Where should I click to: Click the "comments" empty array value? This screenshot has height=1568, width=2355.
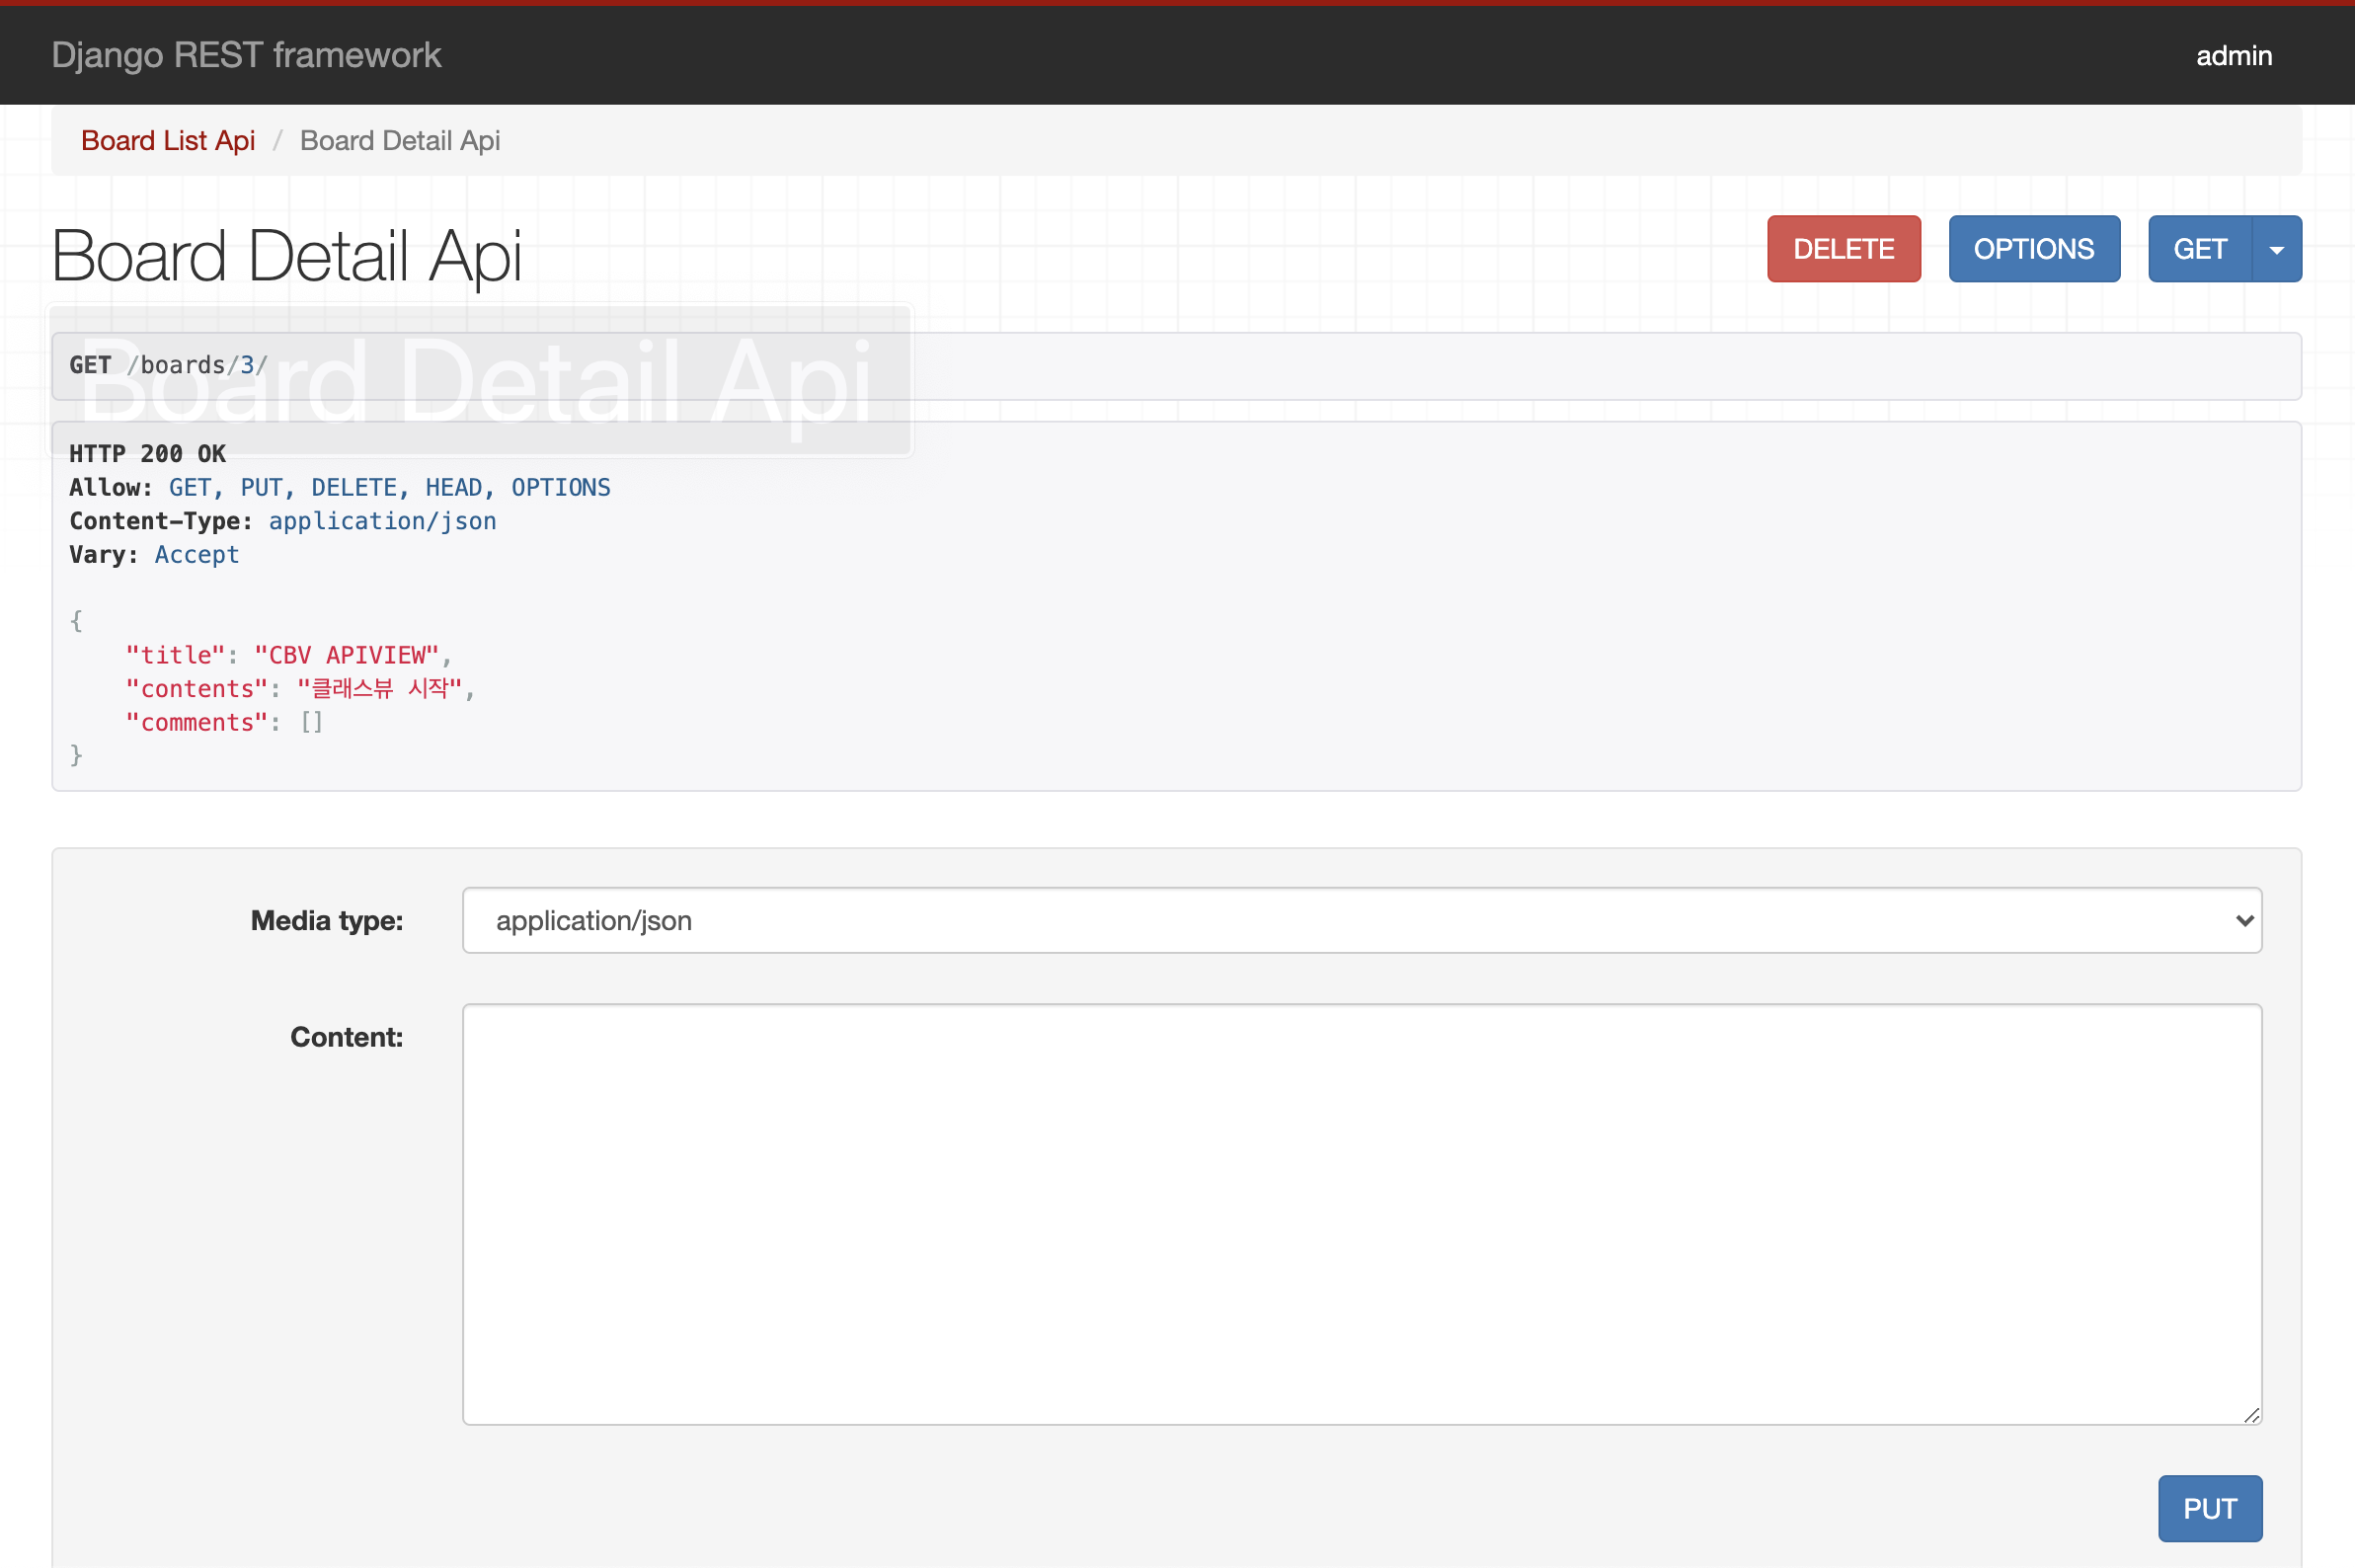pos(312,722)
